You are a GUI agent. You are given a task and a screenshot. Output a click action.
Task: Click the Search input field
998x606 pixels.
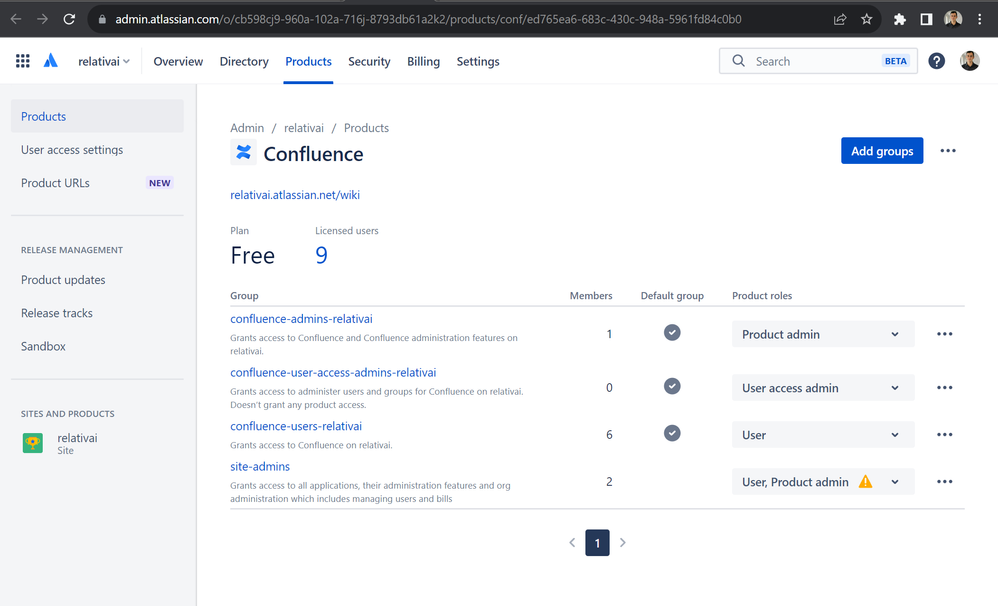coord(818,61)
